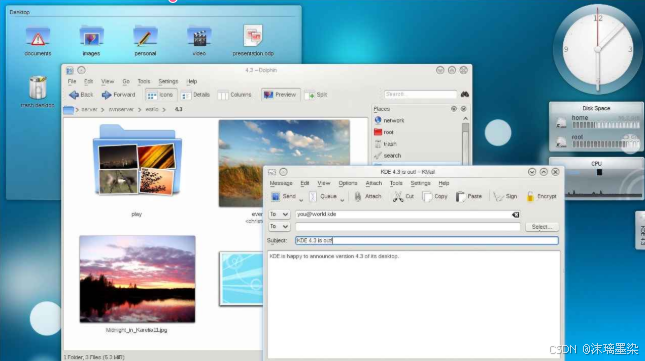This screenshot has width=645, height=361.
Task: Click the folder icon starting the breadcrumb
Action: pyautogui.click(x=68, y=110)
